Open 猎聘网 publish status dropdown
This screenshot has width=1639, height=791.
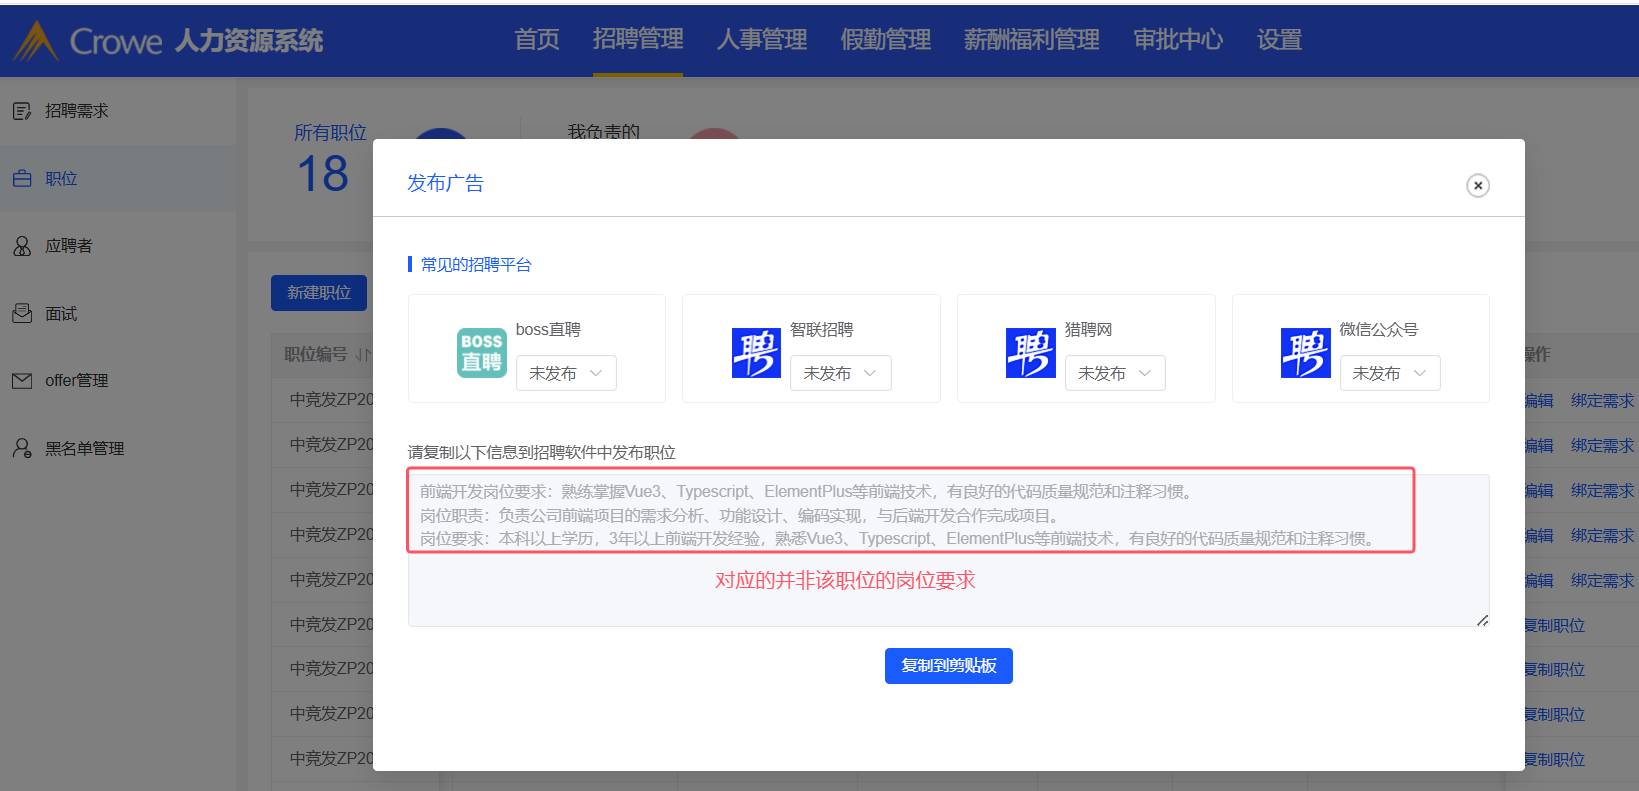[1115, 373]
